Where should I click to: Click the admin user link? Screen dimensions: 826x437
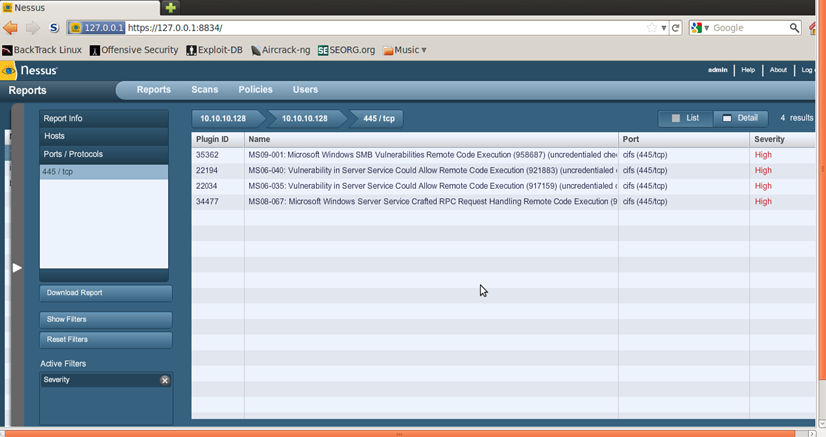pyautogui.click(x=717, y=69)
